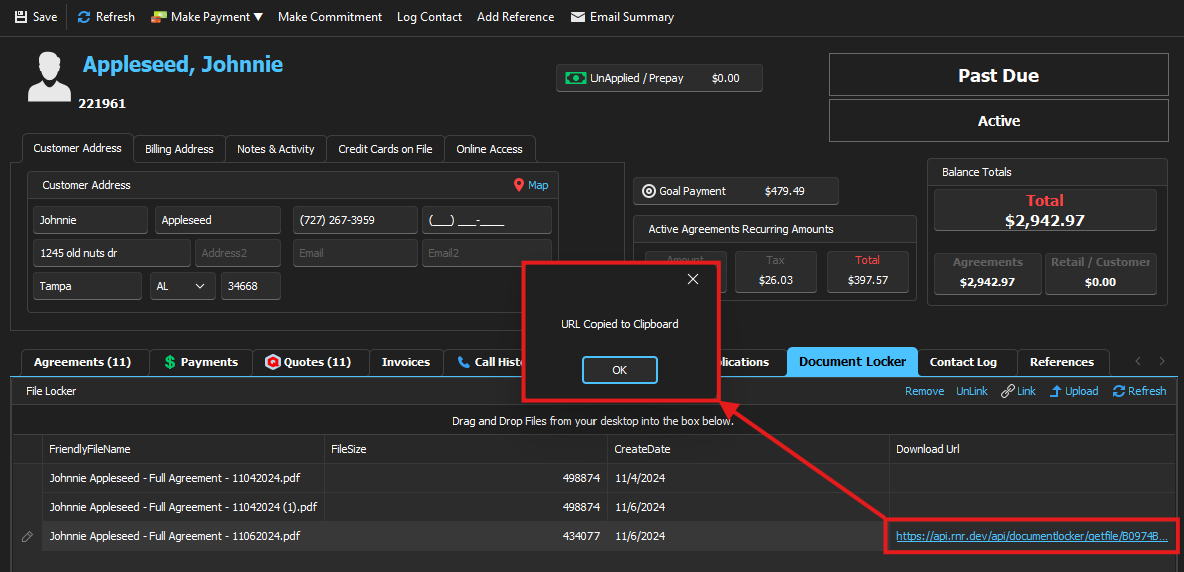Click the File Locker Refresh icon
This screenshot has height=572, width=1184.
(x=1119, y=391)
